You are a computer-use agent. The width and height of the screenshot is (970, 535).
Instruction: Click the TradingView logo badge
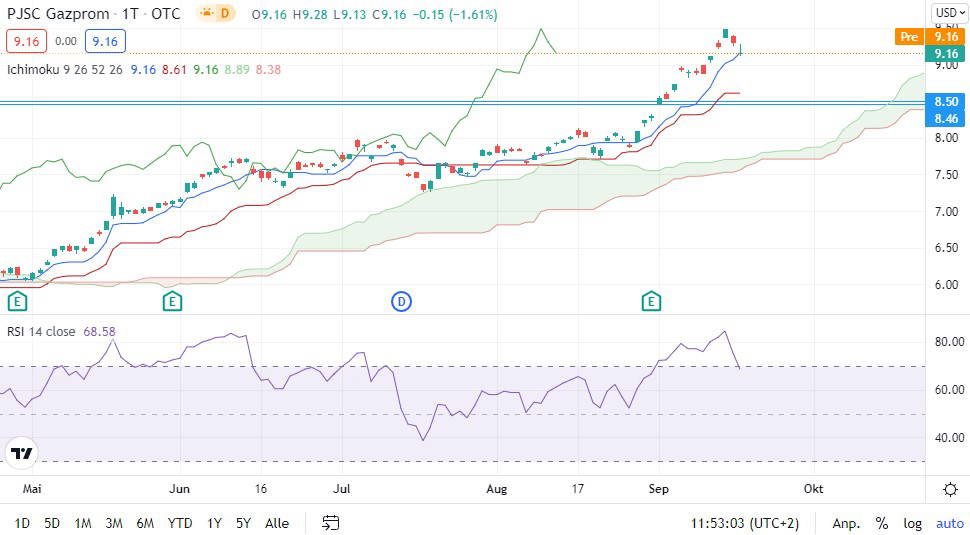[x=22, y=453]
